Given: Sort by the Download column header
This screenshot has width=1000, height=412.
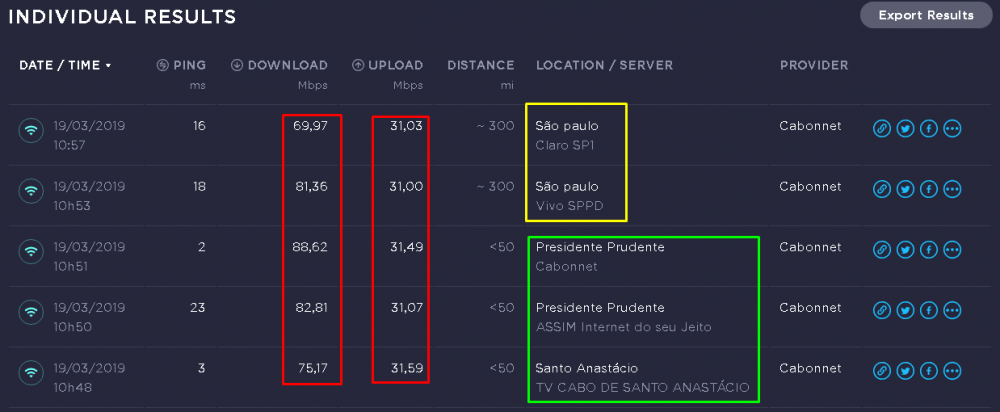Looking at the screenshot, I should [286, 66].
